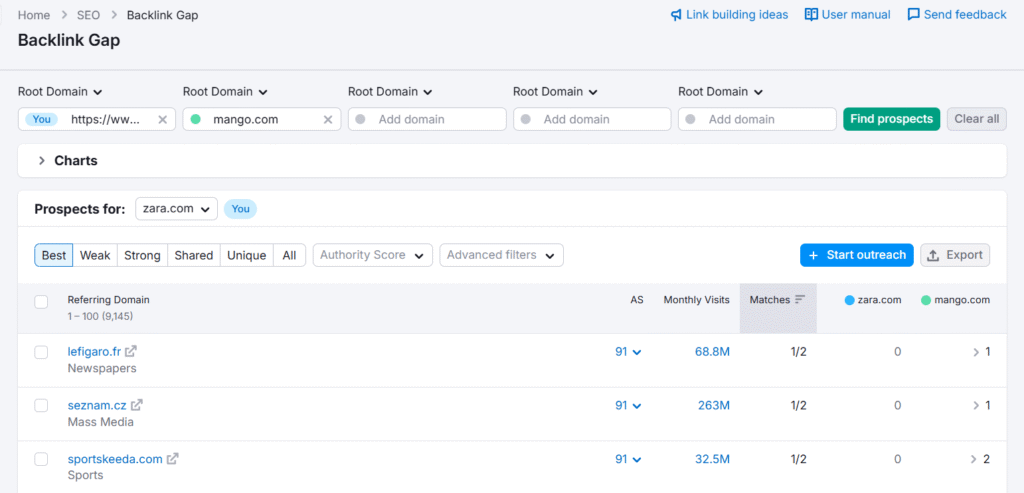The image size is (1024, 493).
Task: Select the Shared tab
Action: pyautogui.click(x=194, y=255)
